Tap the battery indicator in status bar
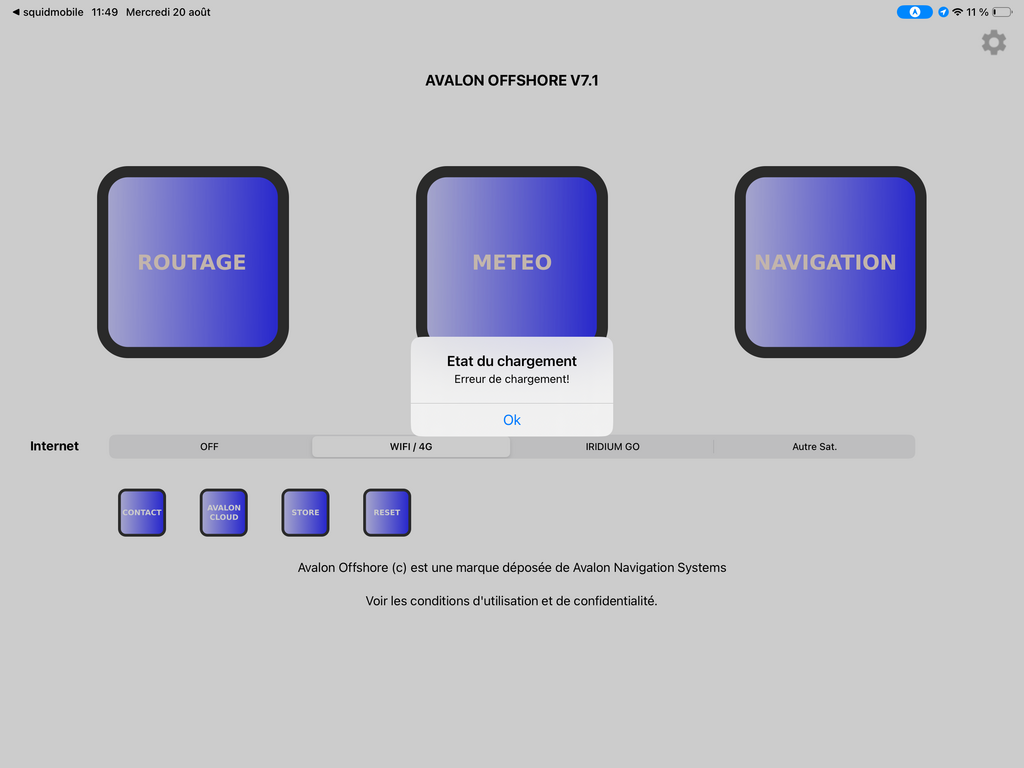Viewport: 1024px width, 768px height. pyautogui.click(x=1002, y=12)
